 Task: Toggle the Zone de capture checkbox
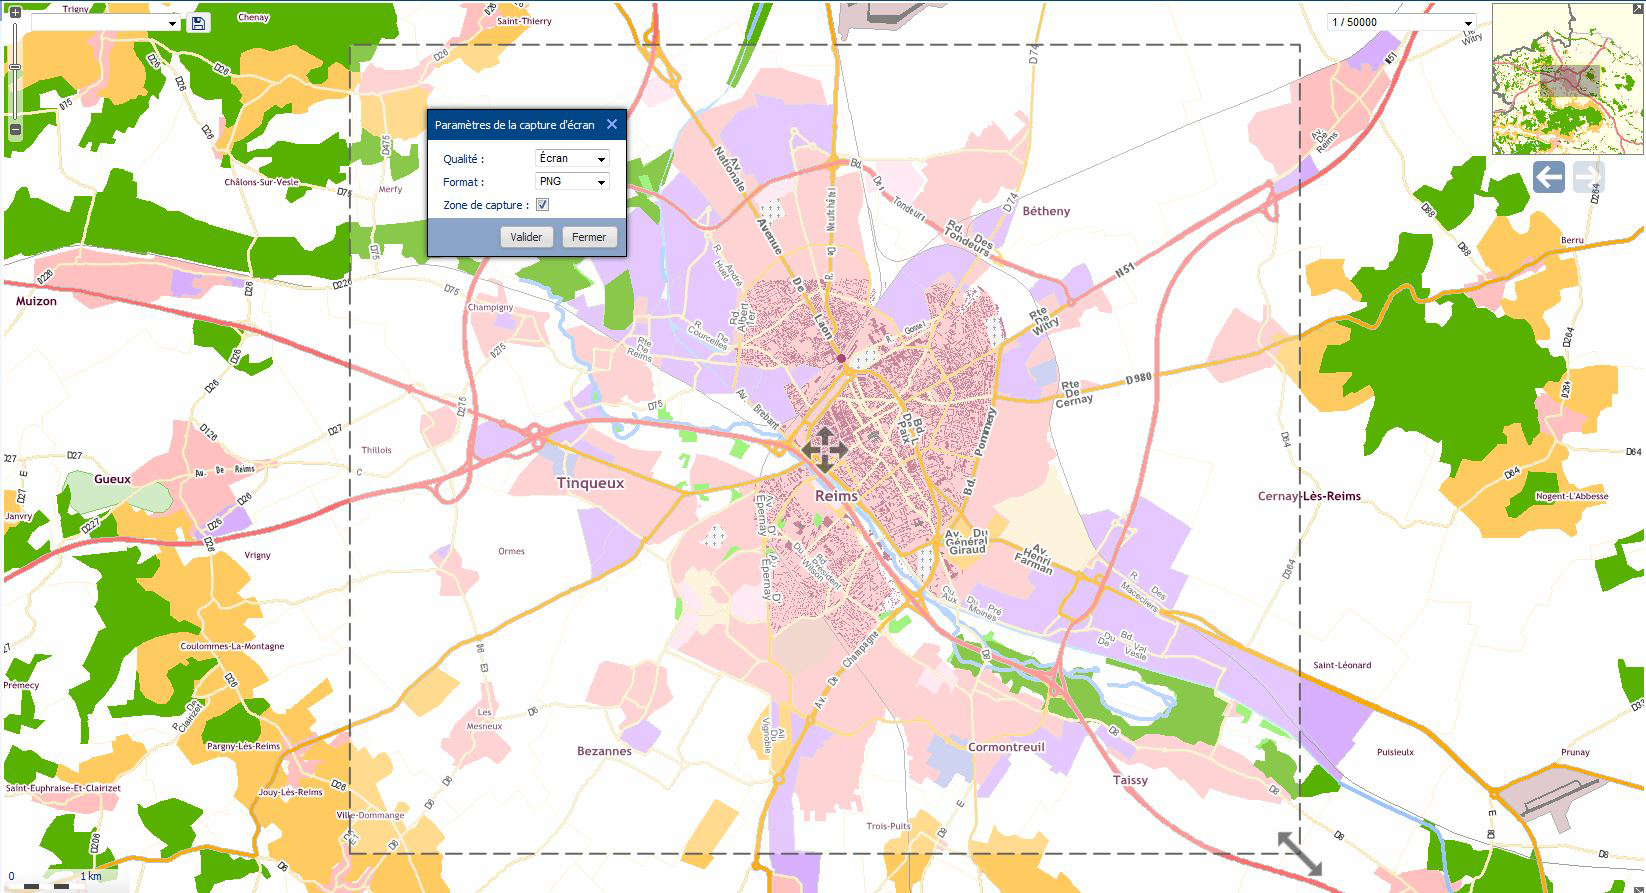click(542, 205)
